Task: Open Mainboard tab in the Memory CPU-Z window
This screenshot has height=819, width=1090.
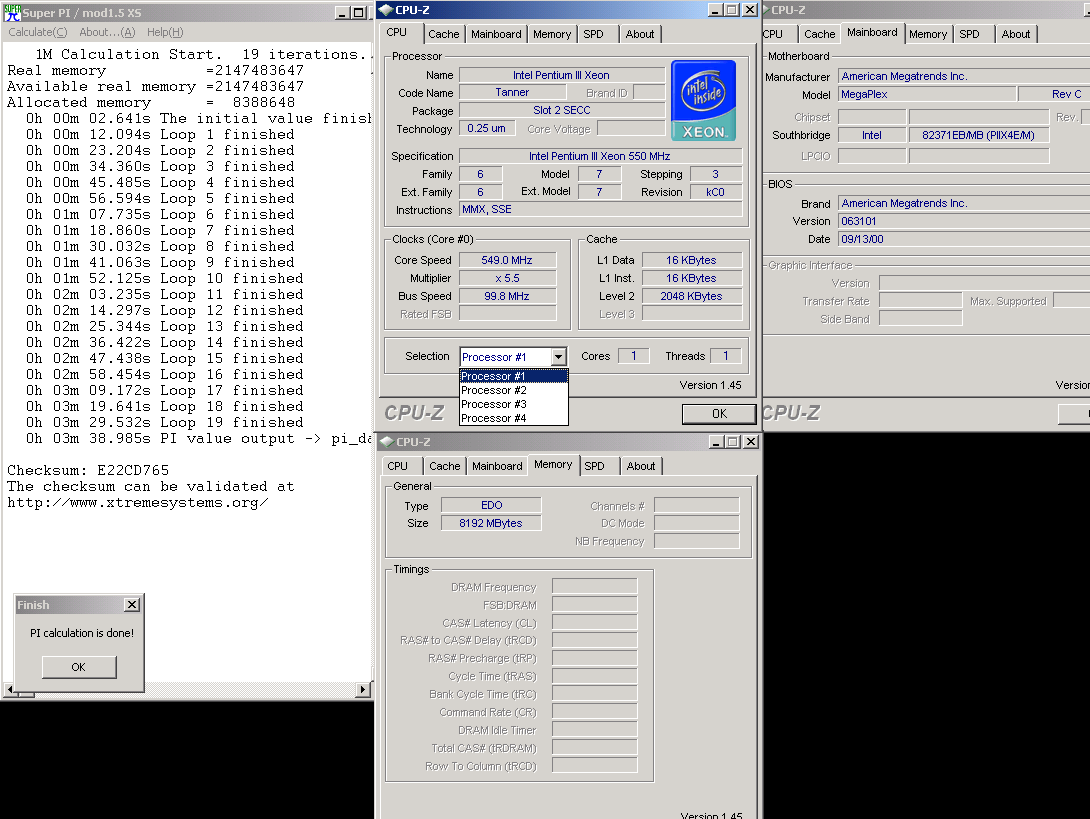Action: (497, 466)
